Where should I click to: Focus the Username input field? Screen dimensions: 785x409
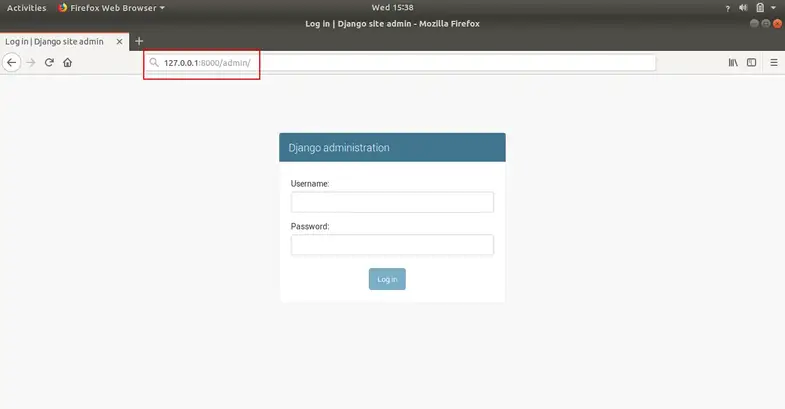392,202
